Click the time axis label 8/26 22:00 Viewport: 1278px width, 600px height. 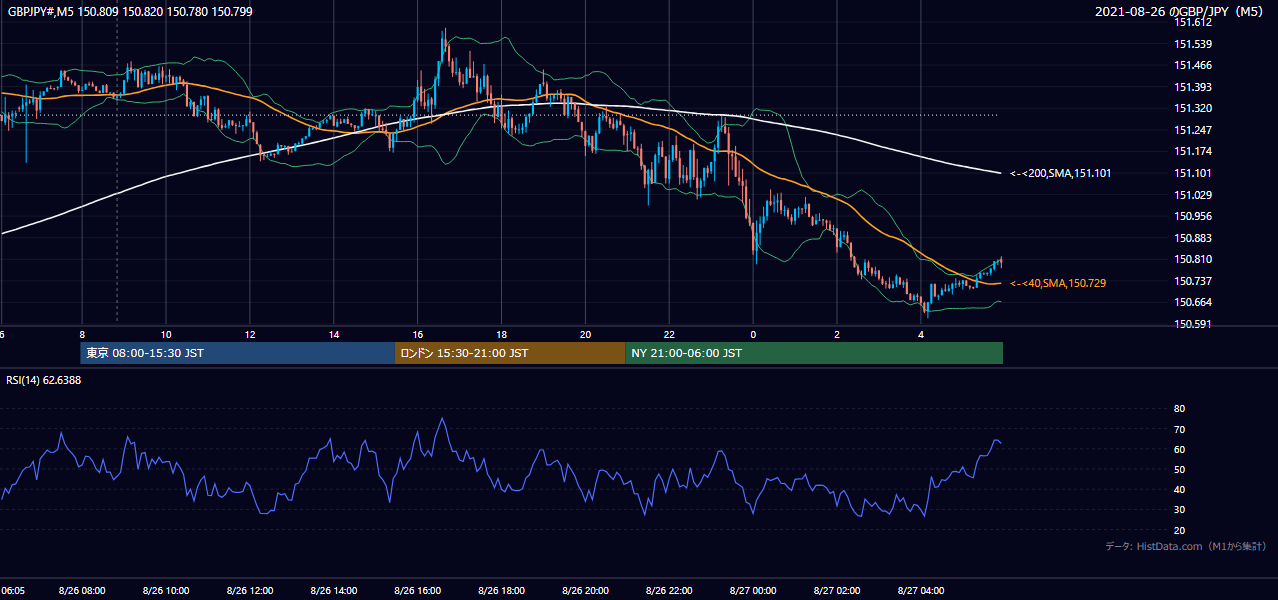669,591
